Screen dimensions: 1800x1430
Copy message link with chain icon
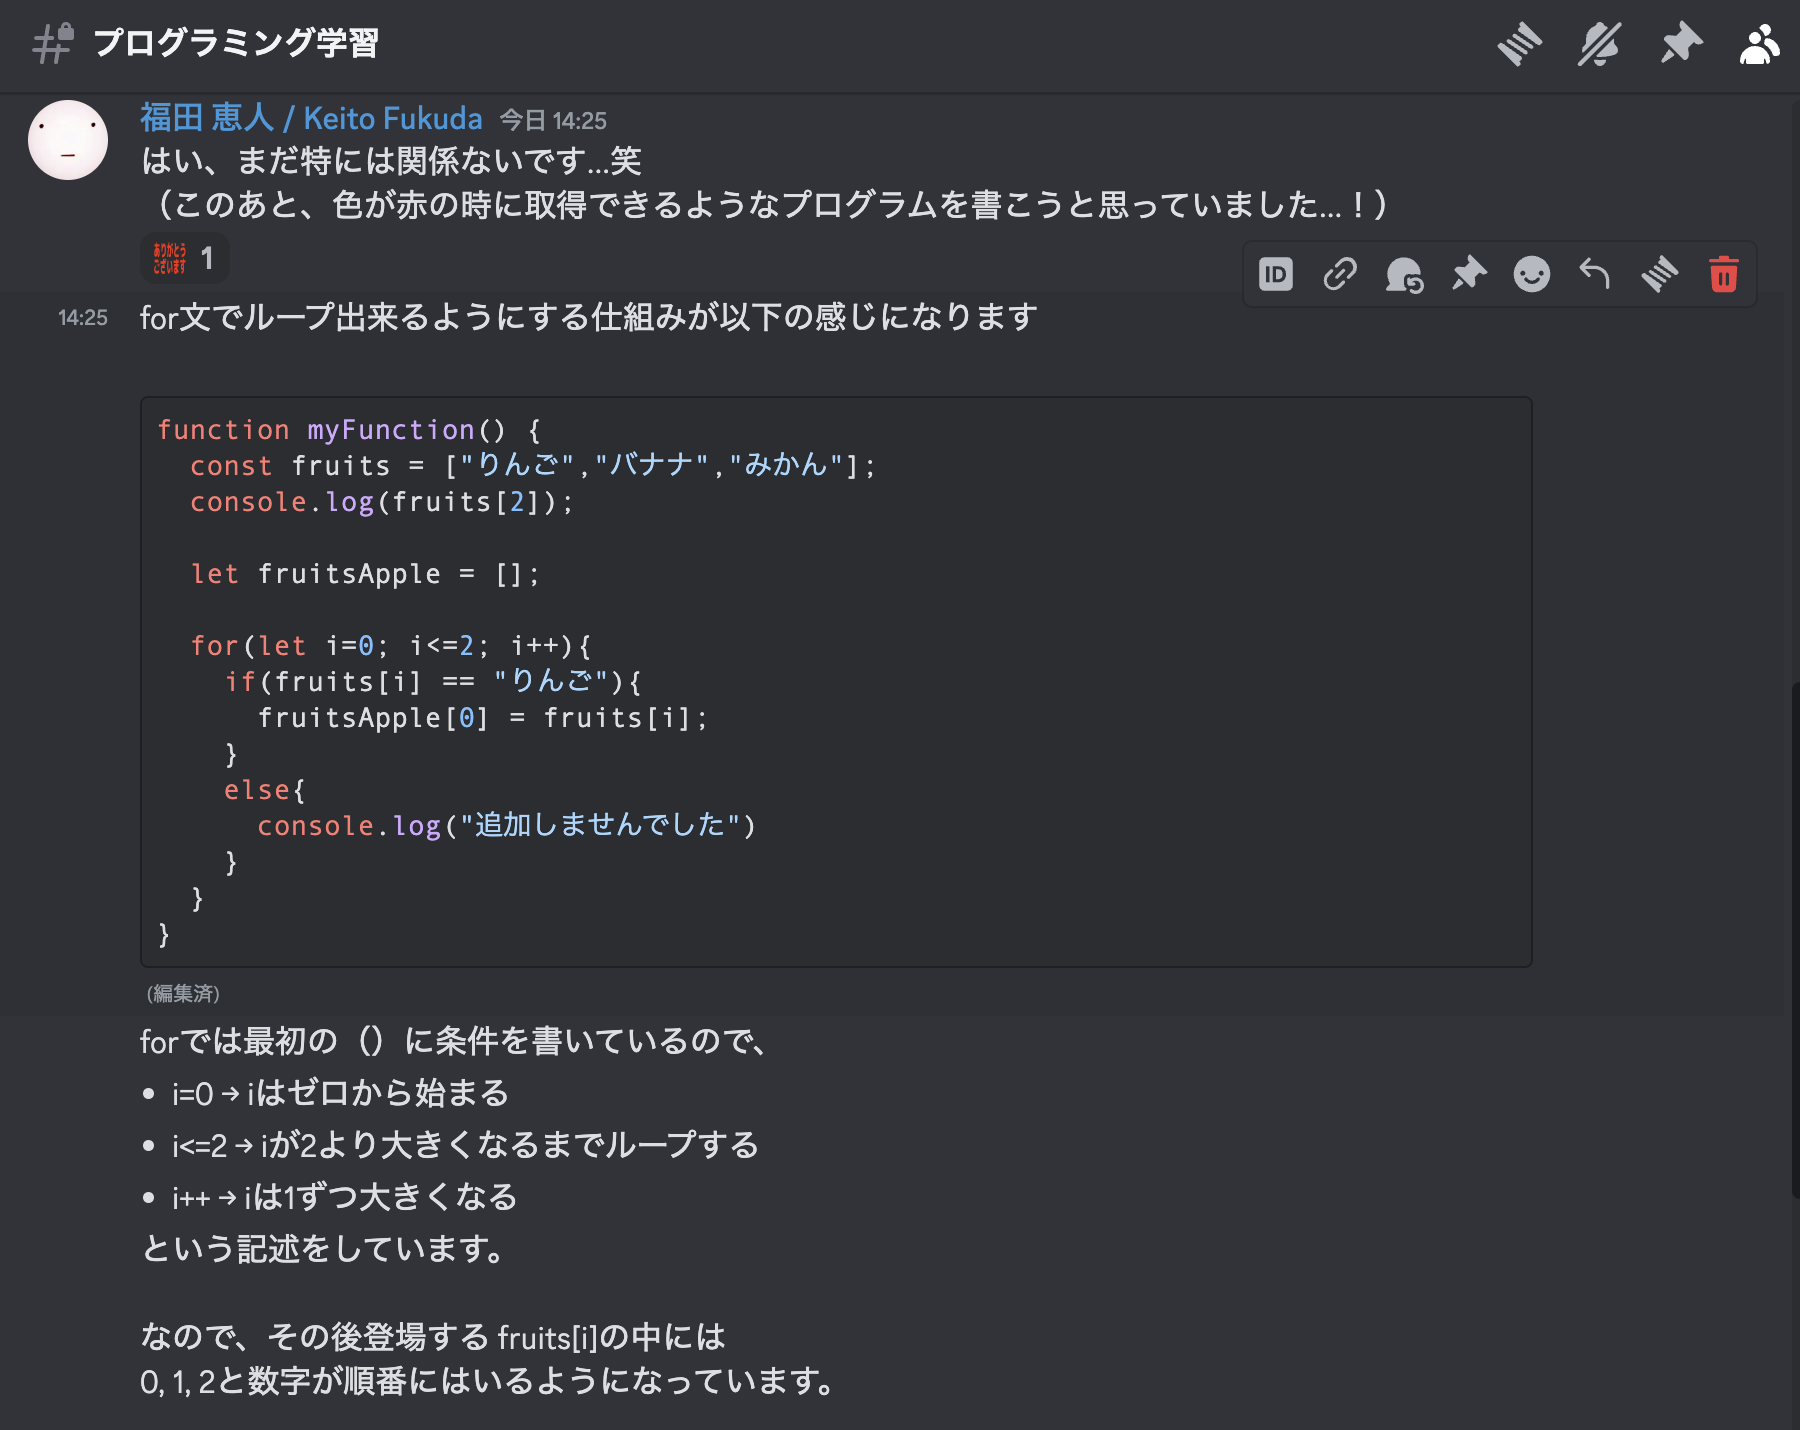[x=1340, y=274]
